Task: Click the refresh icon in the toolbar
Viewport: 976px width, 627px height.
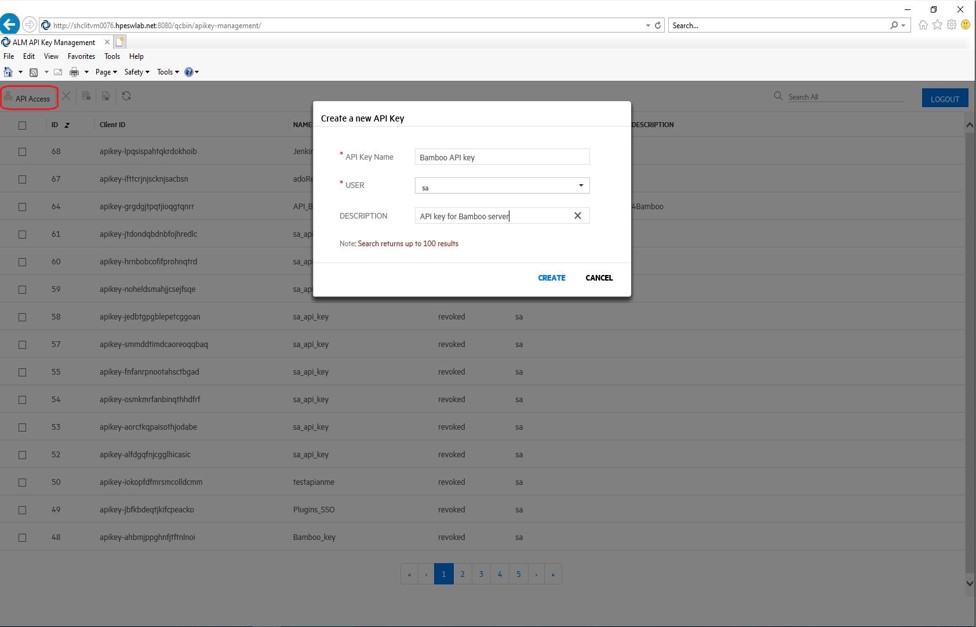Action: click(x=126, y=97)
